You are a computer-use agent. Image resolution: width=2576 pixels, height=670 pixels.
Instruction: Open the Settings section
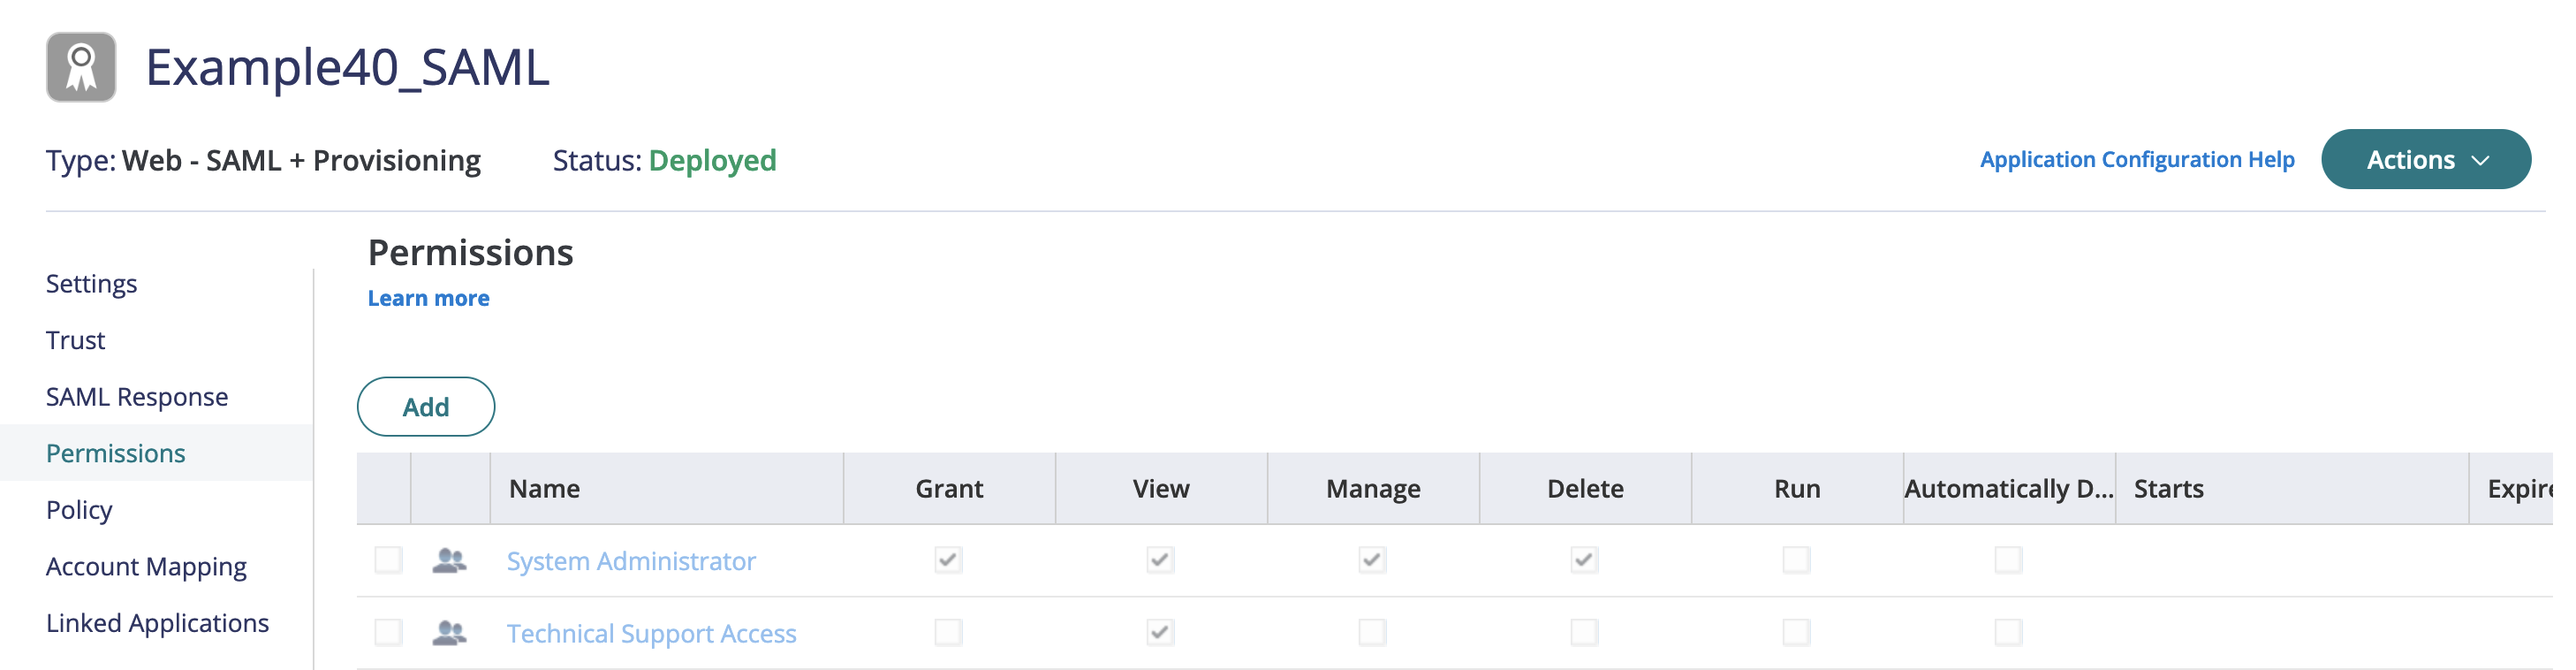pos(92,284)
